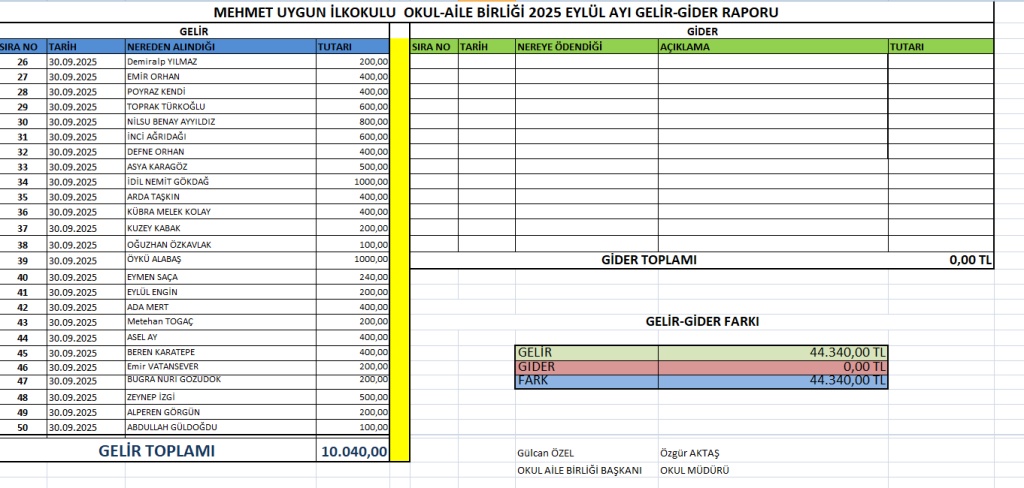Select the amount cell for İDİL NEMİT GÖKDAĞ
Image resolution: width=1024 pixels, height=488 pixels.
tap(352, 183)
